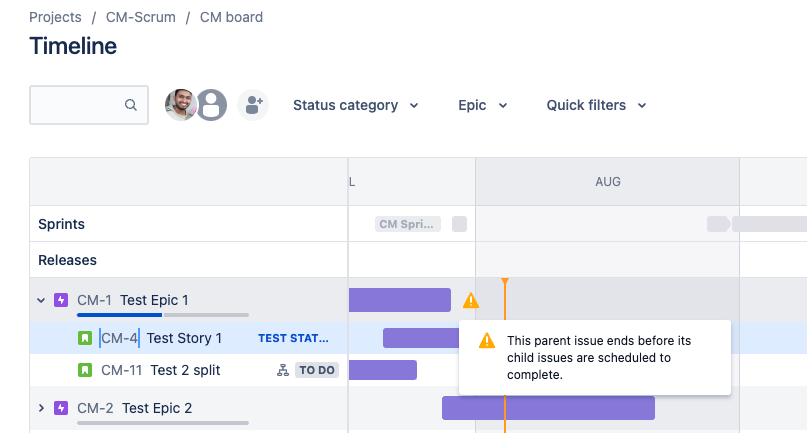
Task: Click the green story icon for CM-4
Action: tap(85, 338)
